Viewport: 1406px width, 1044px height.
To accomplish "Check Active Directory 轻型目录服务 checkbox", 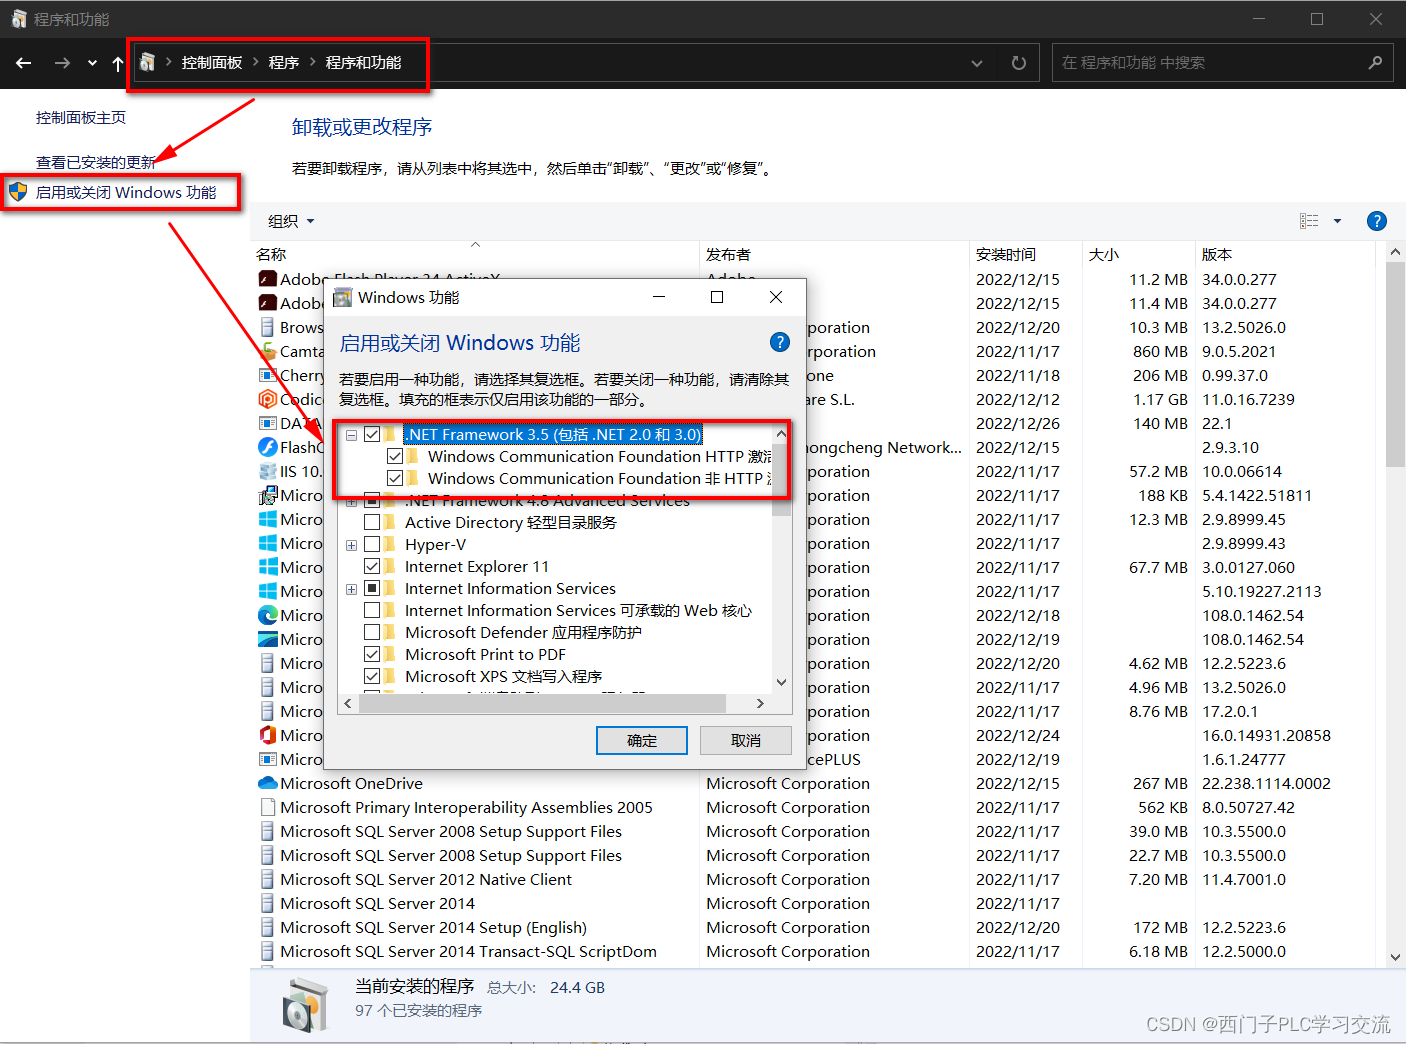I will click(372, 522).
